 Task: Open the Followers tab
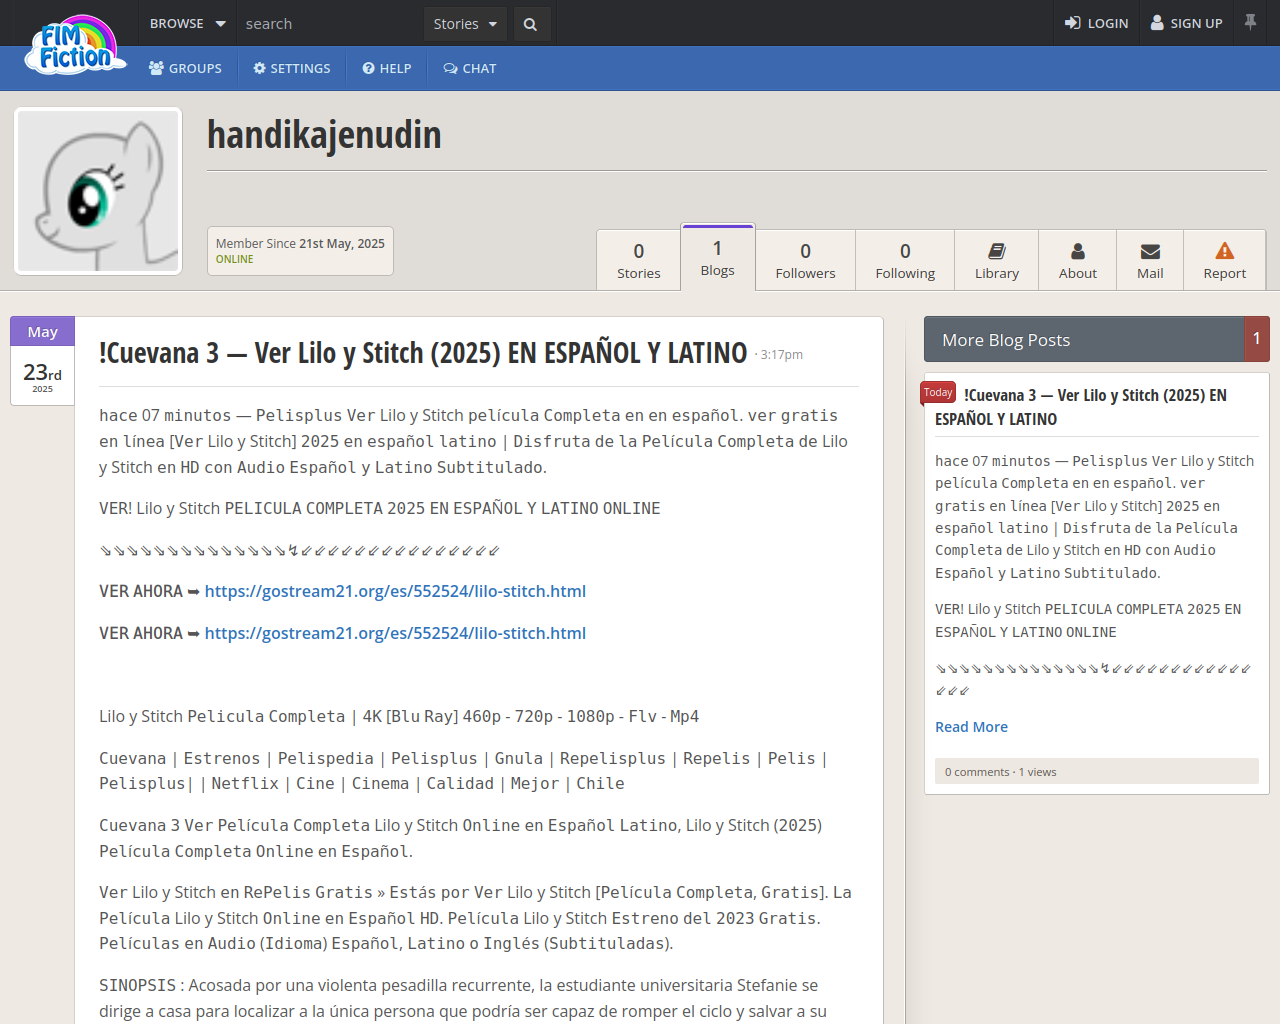tap(805, 260)
